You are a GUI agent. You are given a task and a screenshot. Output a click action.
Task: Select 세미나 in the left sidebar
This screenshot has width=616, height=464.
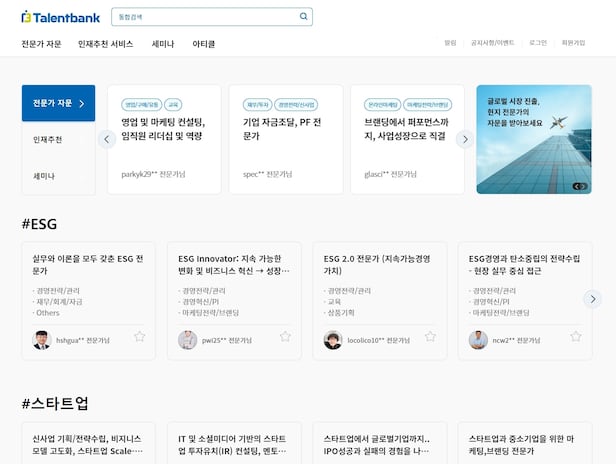click(44, 176)
